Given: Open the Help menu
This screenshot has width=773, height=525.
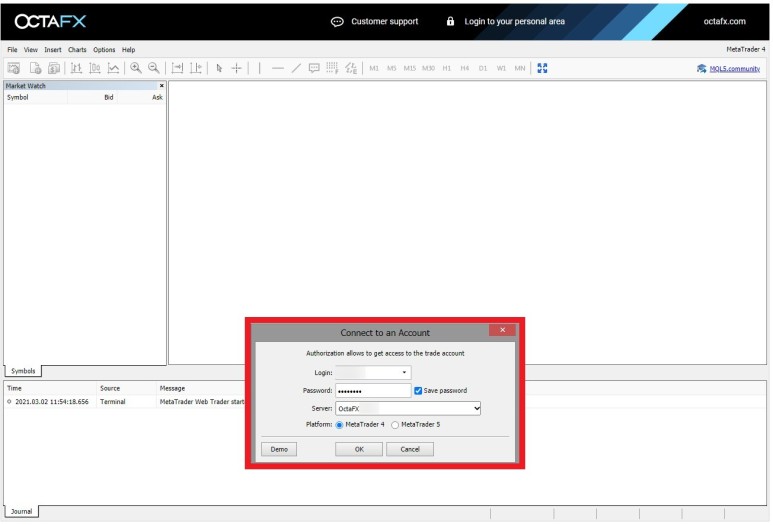Looking at the screenshot, I should point(129,49).
